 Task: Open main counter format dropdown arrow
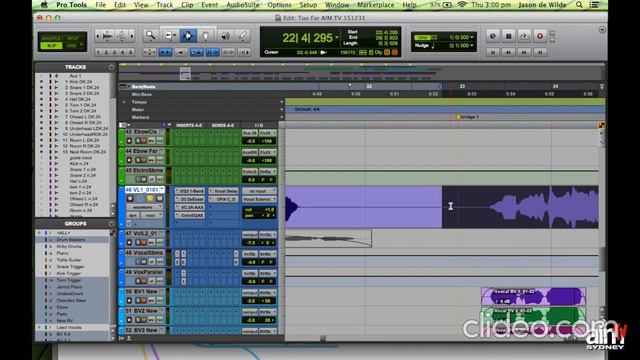pyautogui.click(x=337, y=38)
